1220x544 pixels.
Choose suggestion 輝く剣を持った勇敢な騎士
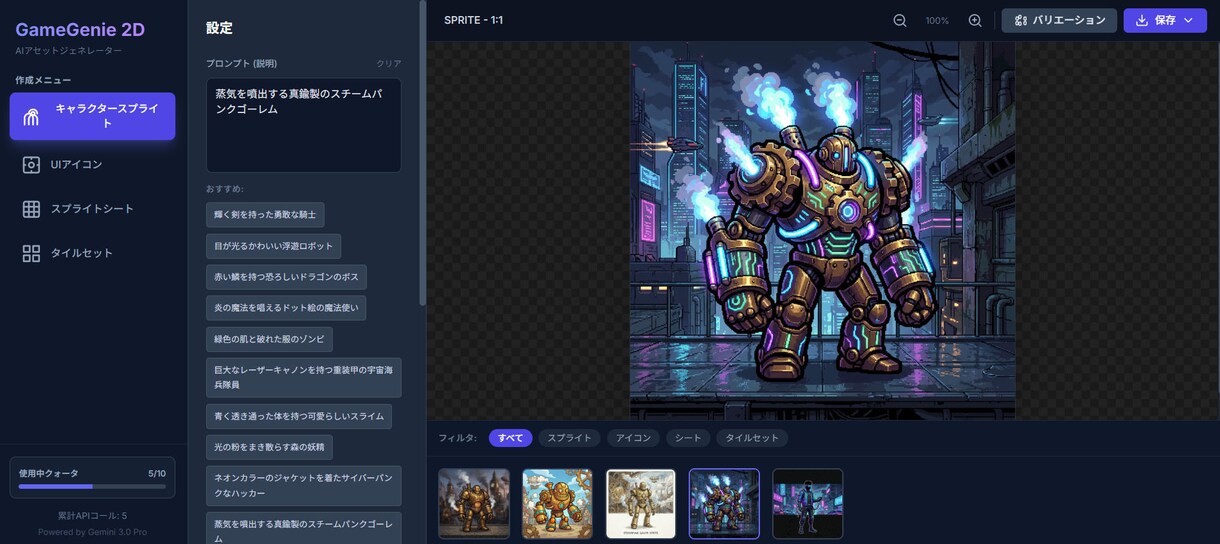[265, 215]
